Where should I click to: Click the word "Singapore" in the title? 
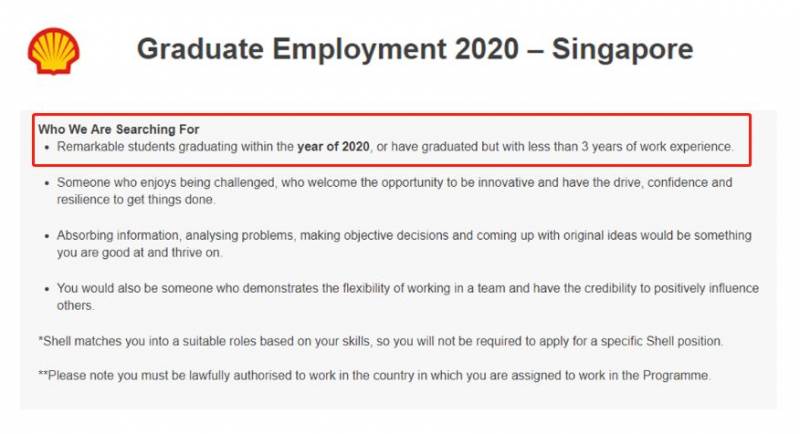coord(613,50)
